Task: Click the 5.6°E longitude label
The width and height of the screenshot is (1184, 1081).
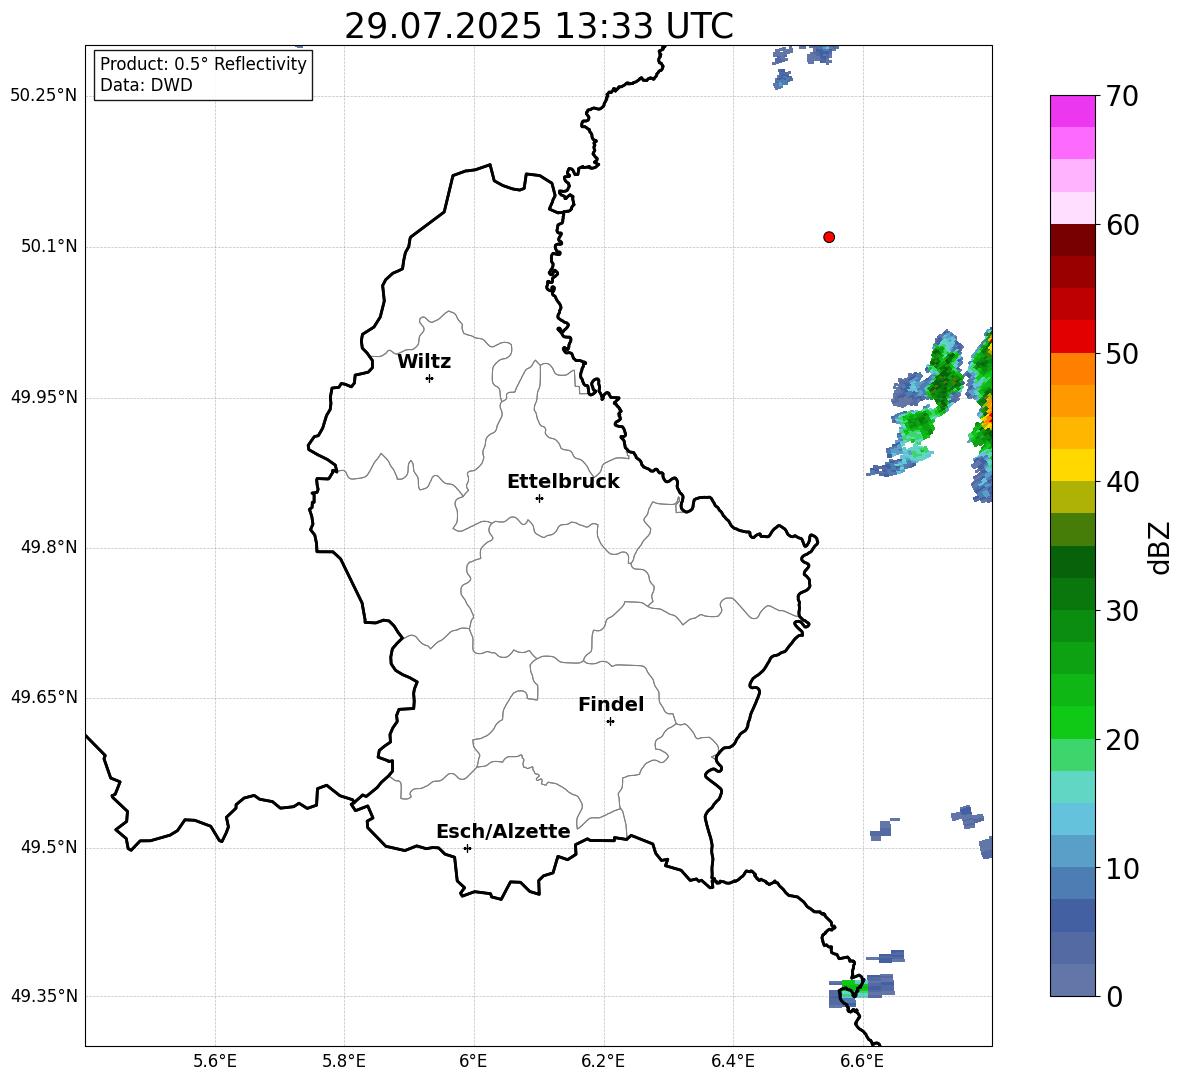Action: pyautogui.click(x=215, y=1061)
